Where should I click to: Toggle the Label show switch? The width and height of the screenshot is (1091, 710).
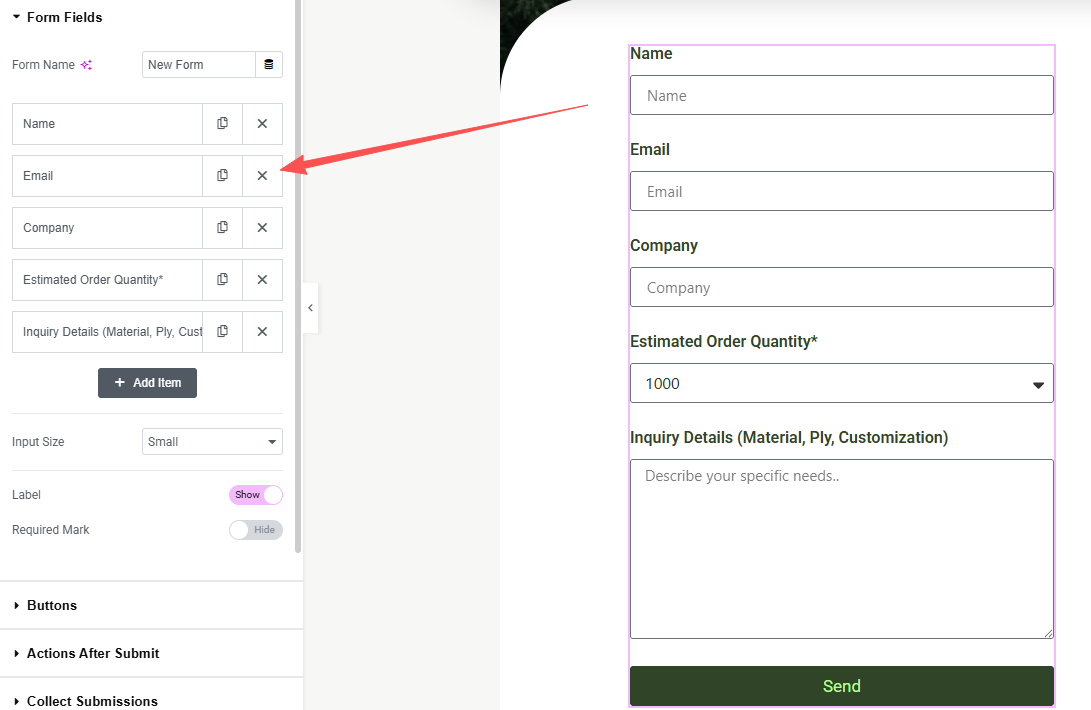[x=255, y=495]
